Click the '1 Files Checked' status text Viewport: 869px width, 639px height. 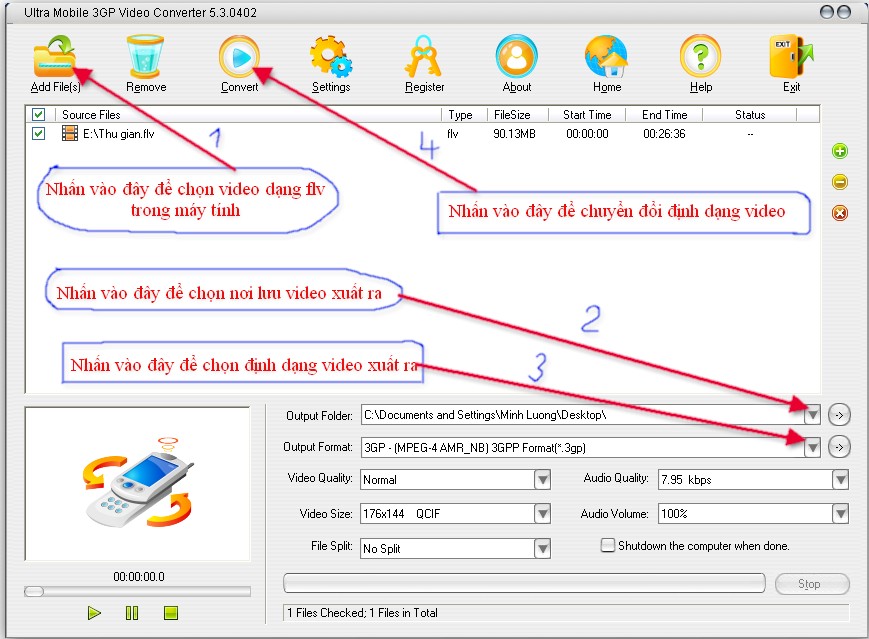point(362,612)
